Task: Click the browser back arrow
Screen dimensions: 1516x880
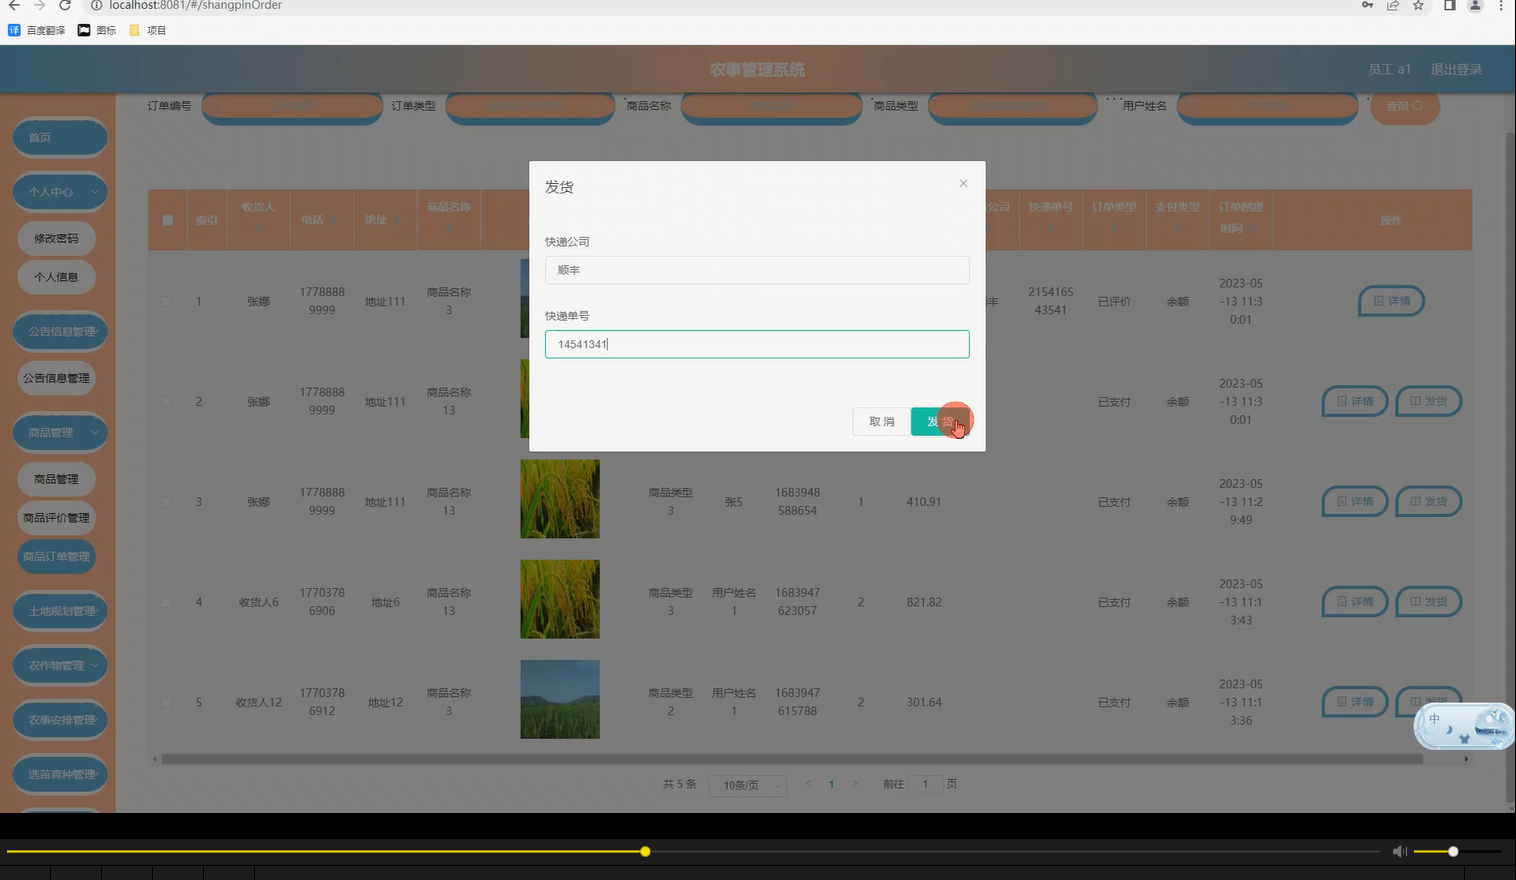Action: coord(14,5)
